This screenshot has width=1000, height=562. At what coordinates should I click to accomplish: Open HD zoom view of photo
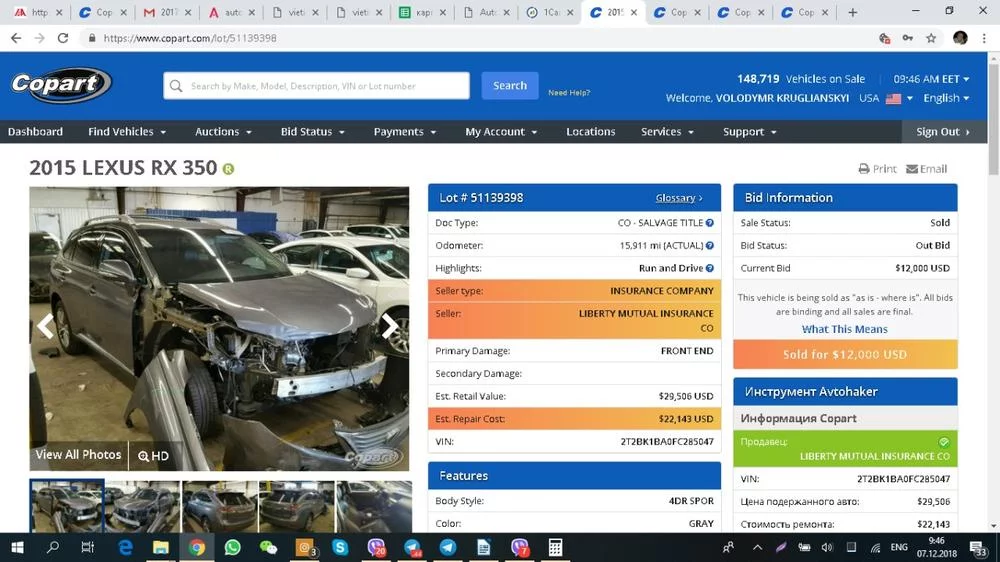(x=154, y=456)
